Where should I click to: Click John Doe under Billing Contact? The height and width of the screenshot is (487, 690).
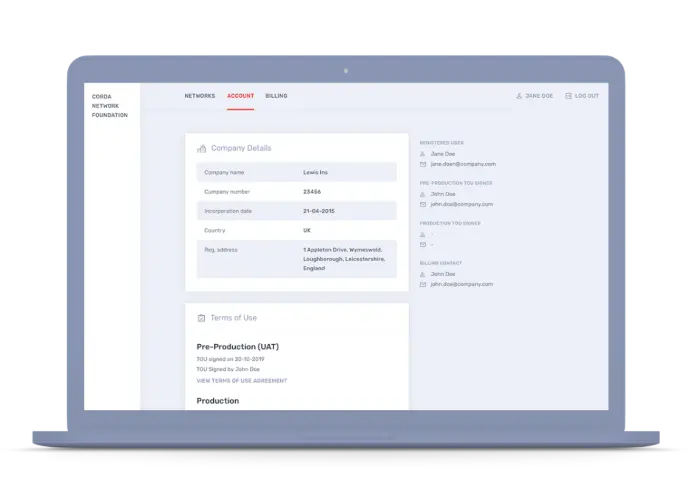tap(443, 274)
